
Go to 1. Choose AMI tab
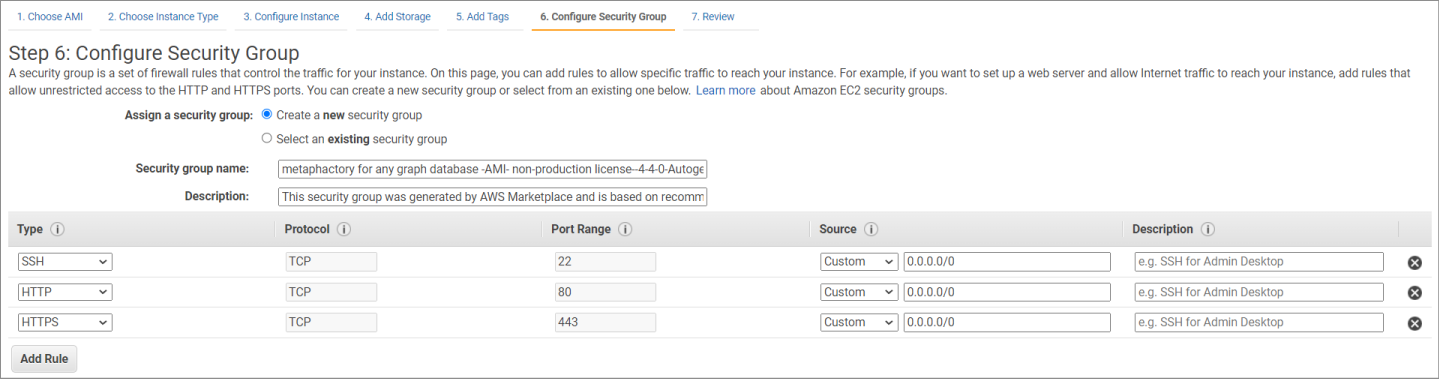coord(50,17)
